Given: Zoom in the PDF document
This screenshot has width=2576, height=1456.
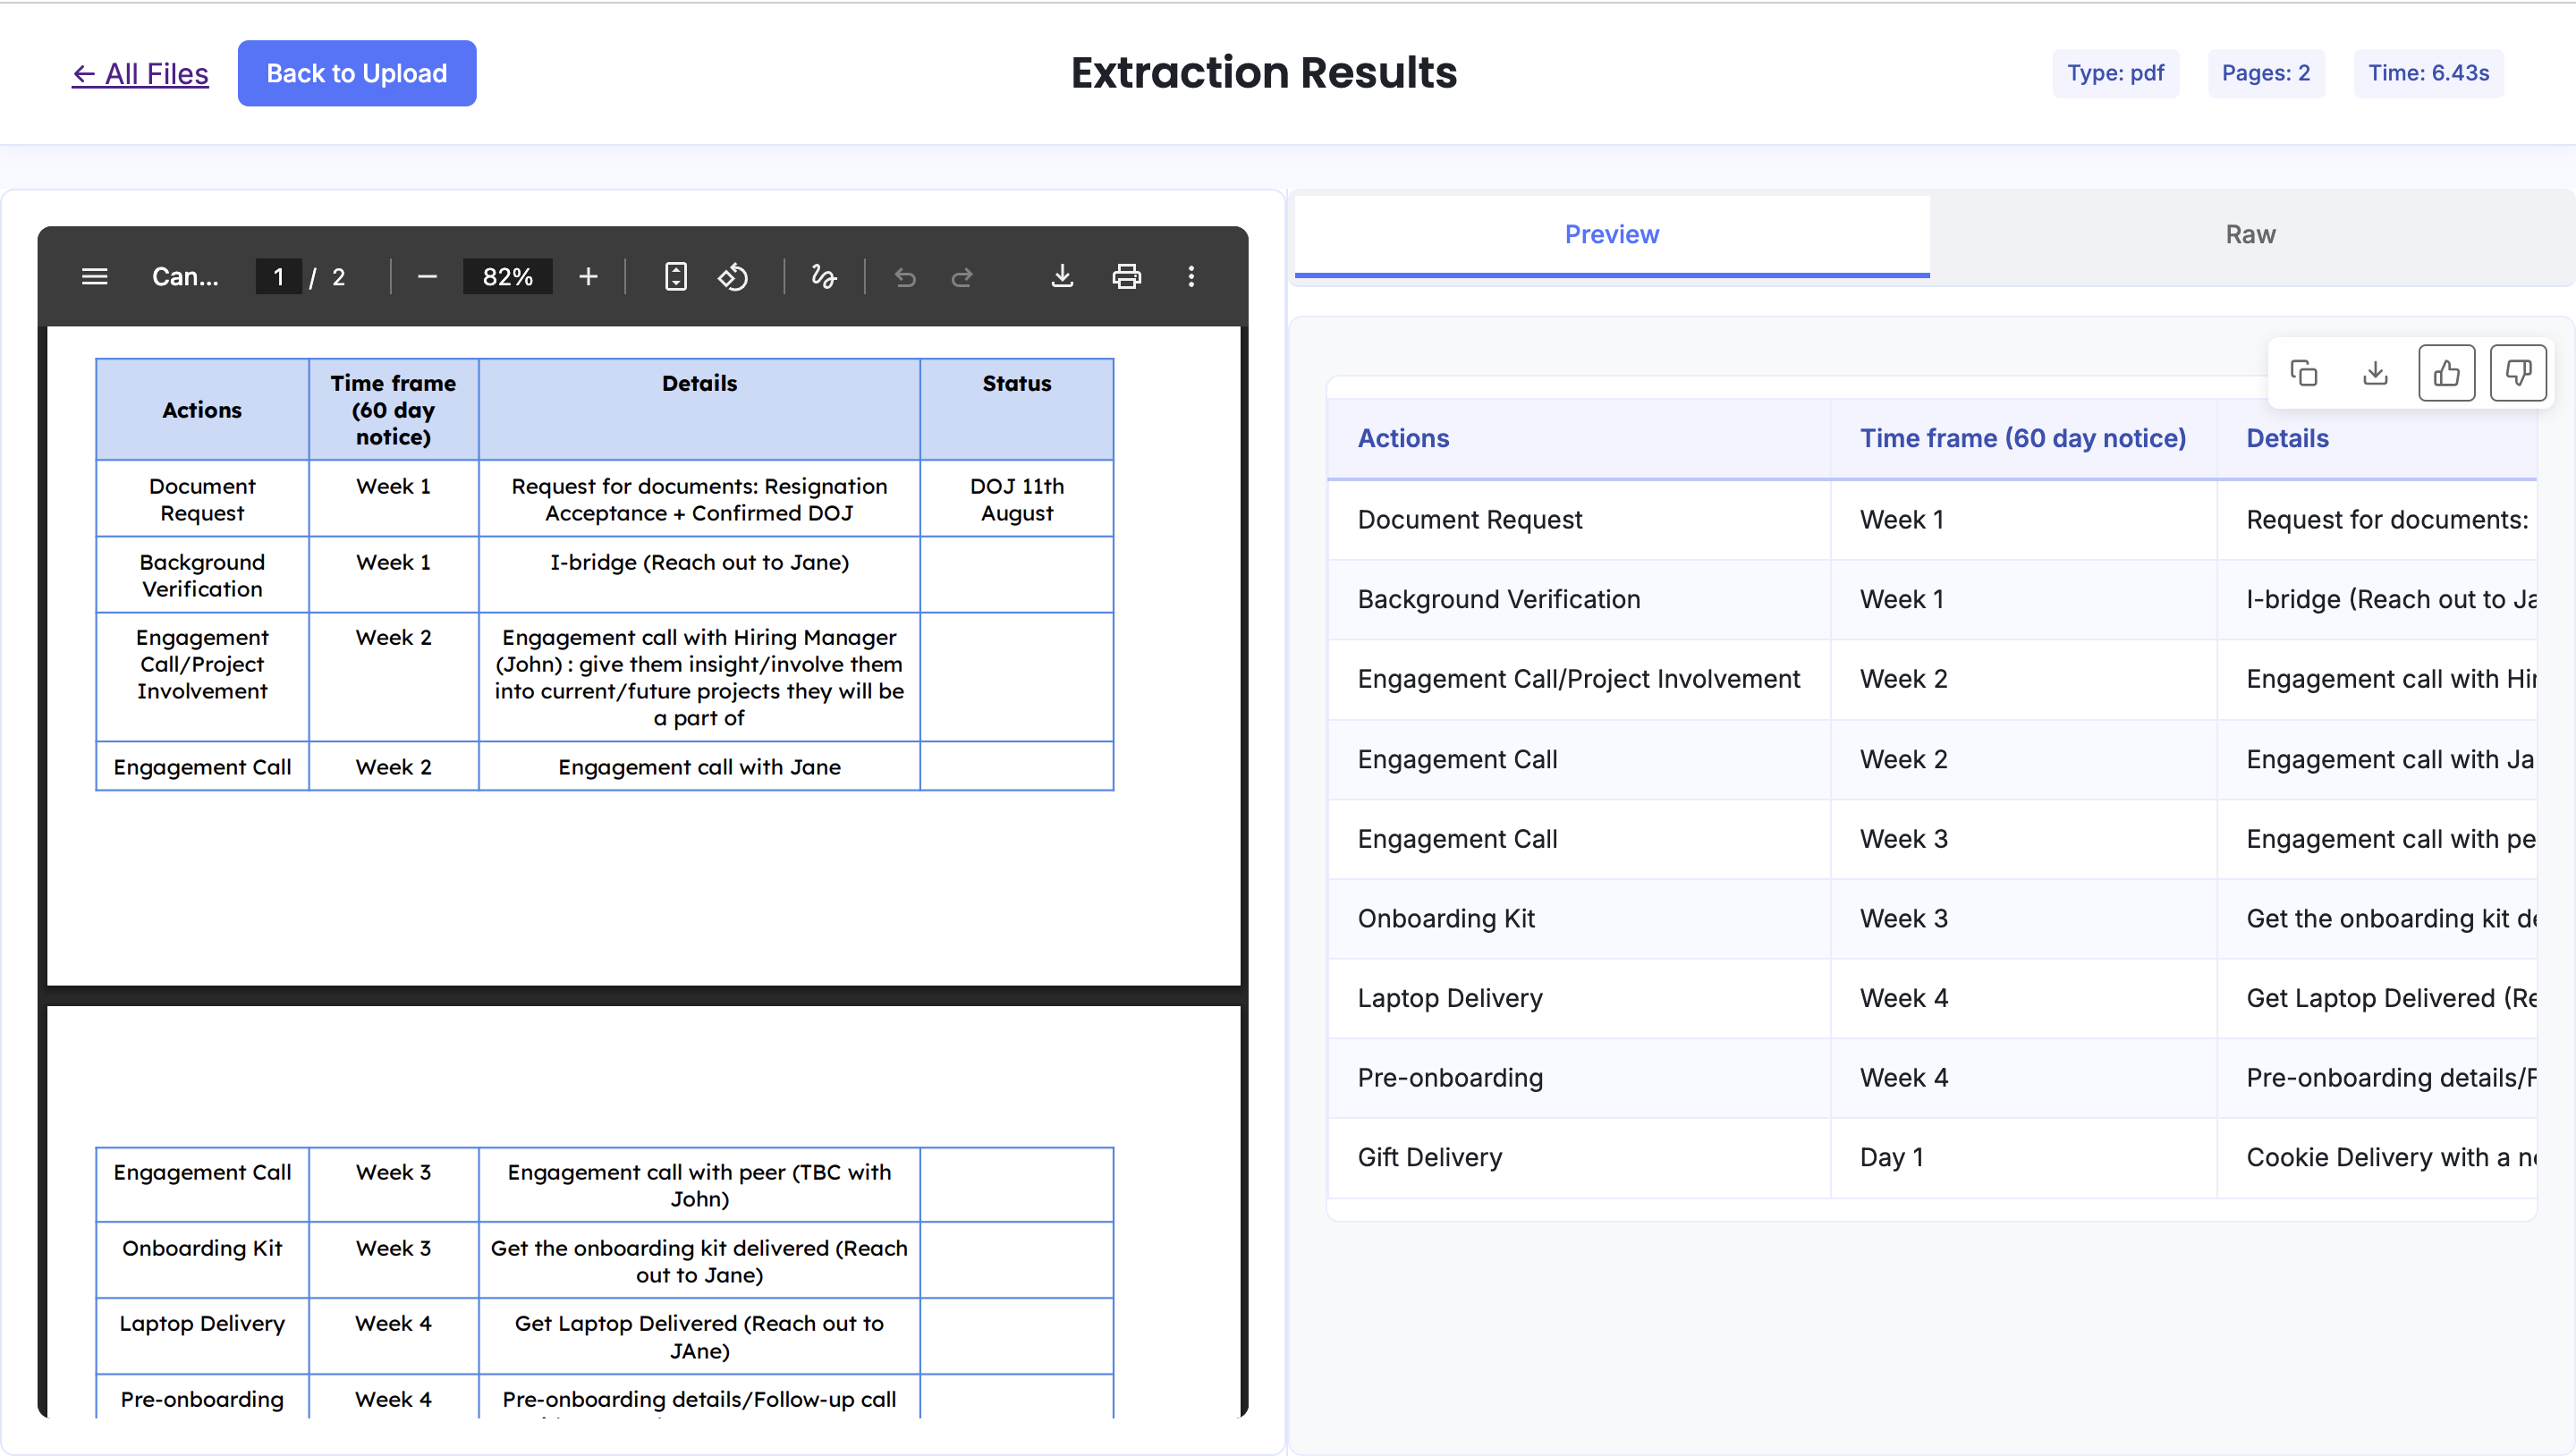Looking at the screenshot, I should tap(588, 276).
